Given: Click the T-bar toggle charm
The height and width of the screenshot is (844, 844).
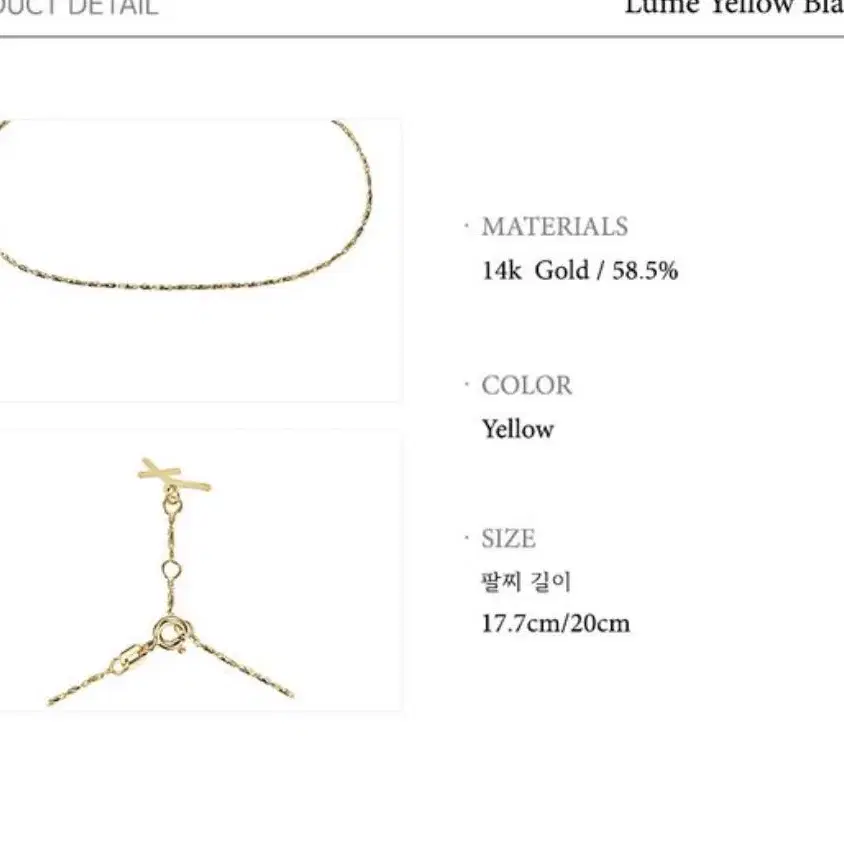Looking at the screenshot, I should (x=174, y=475).
